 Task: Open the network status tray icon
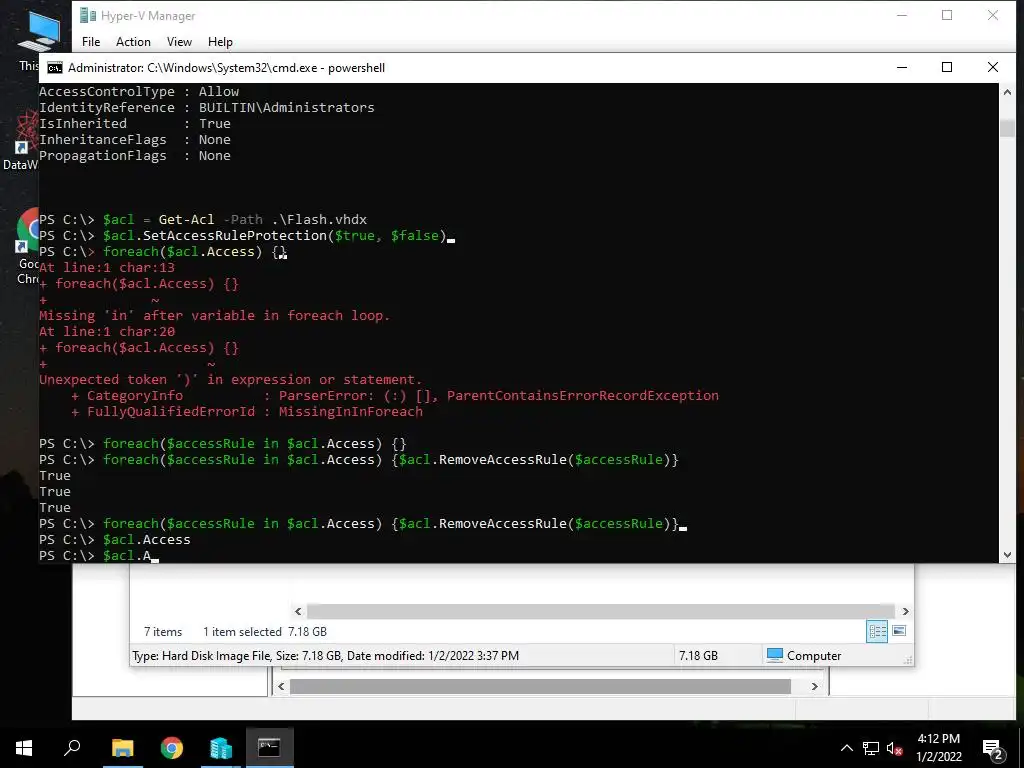pos(871,748)
